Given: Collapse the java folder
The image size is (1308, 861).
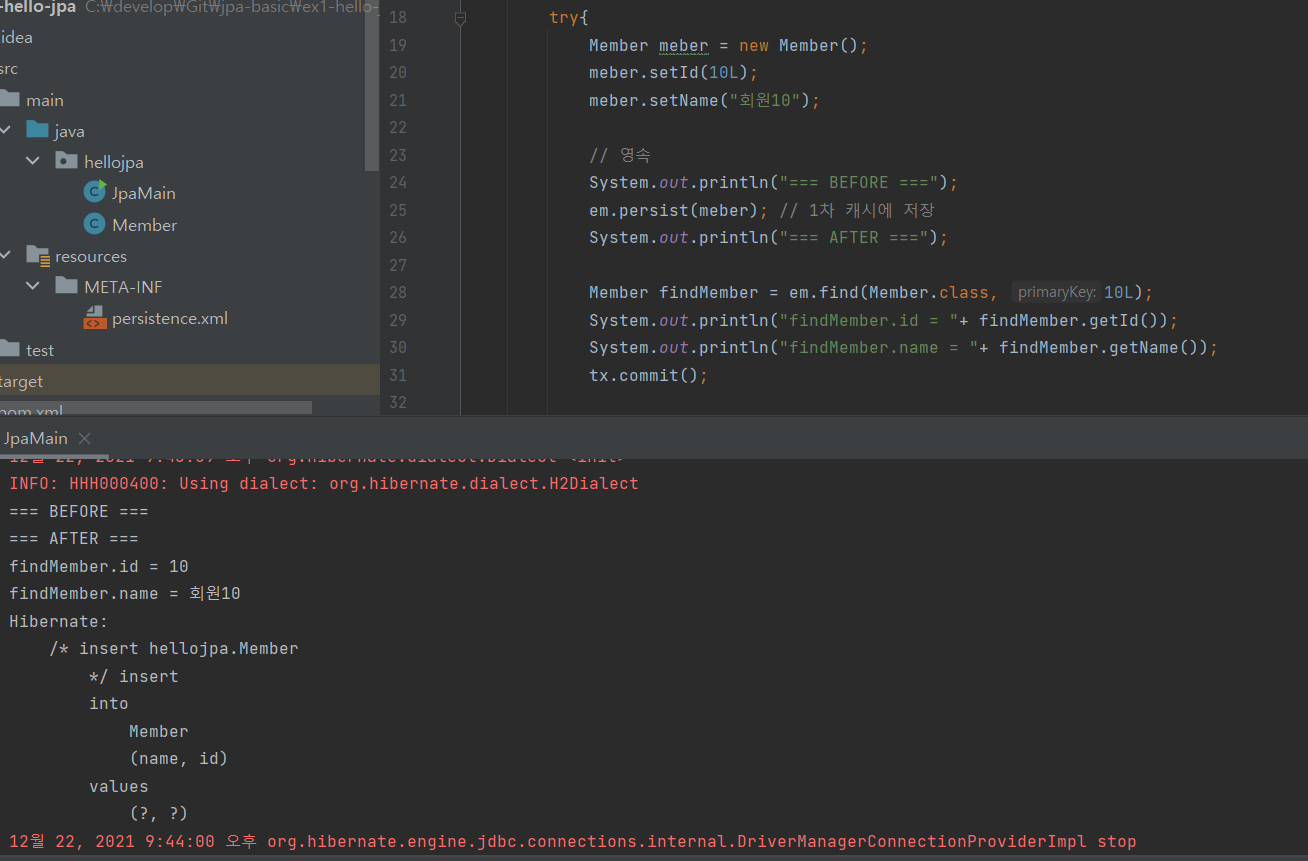Looking at the screenshot, I should [x=6, y=130].
